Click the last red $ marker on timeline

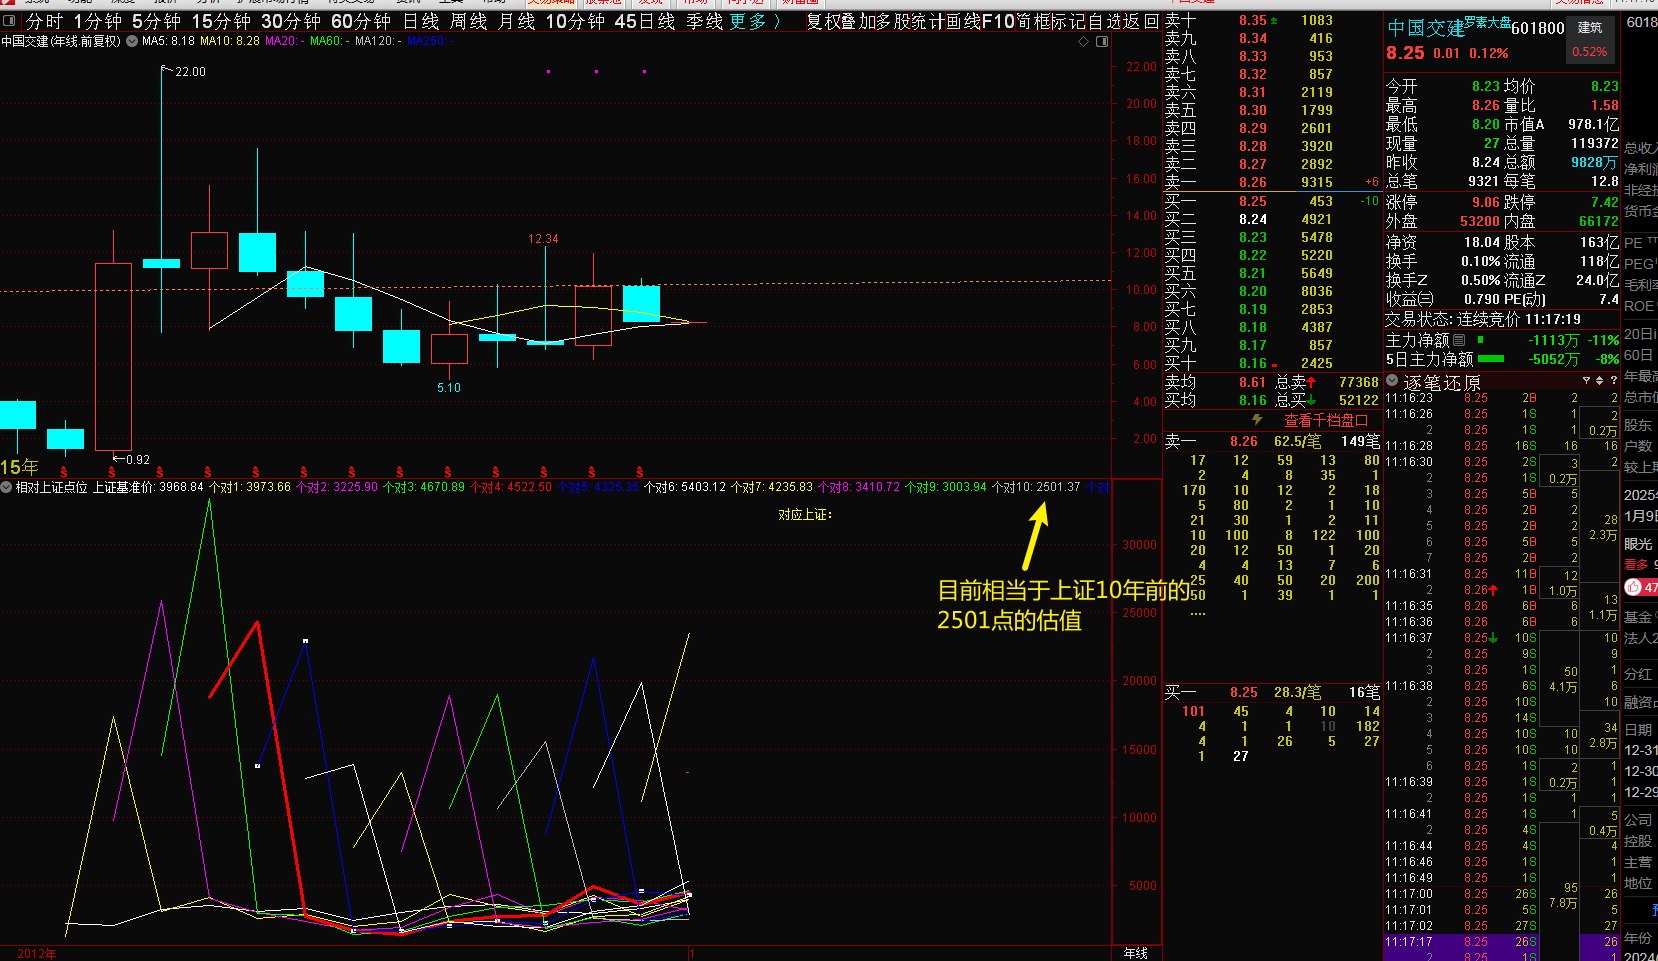point(640,472)
